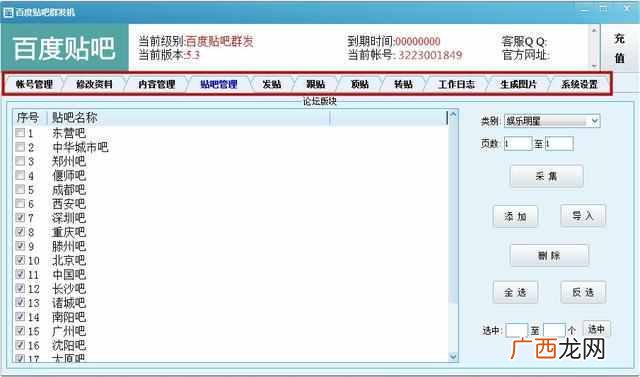Open the 跟贴 tab
640x377 pixels.
[x=316, y=84]
